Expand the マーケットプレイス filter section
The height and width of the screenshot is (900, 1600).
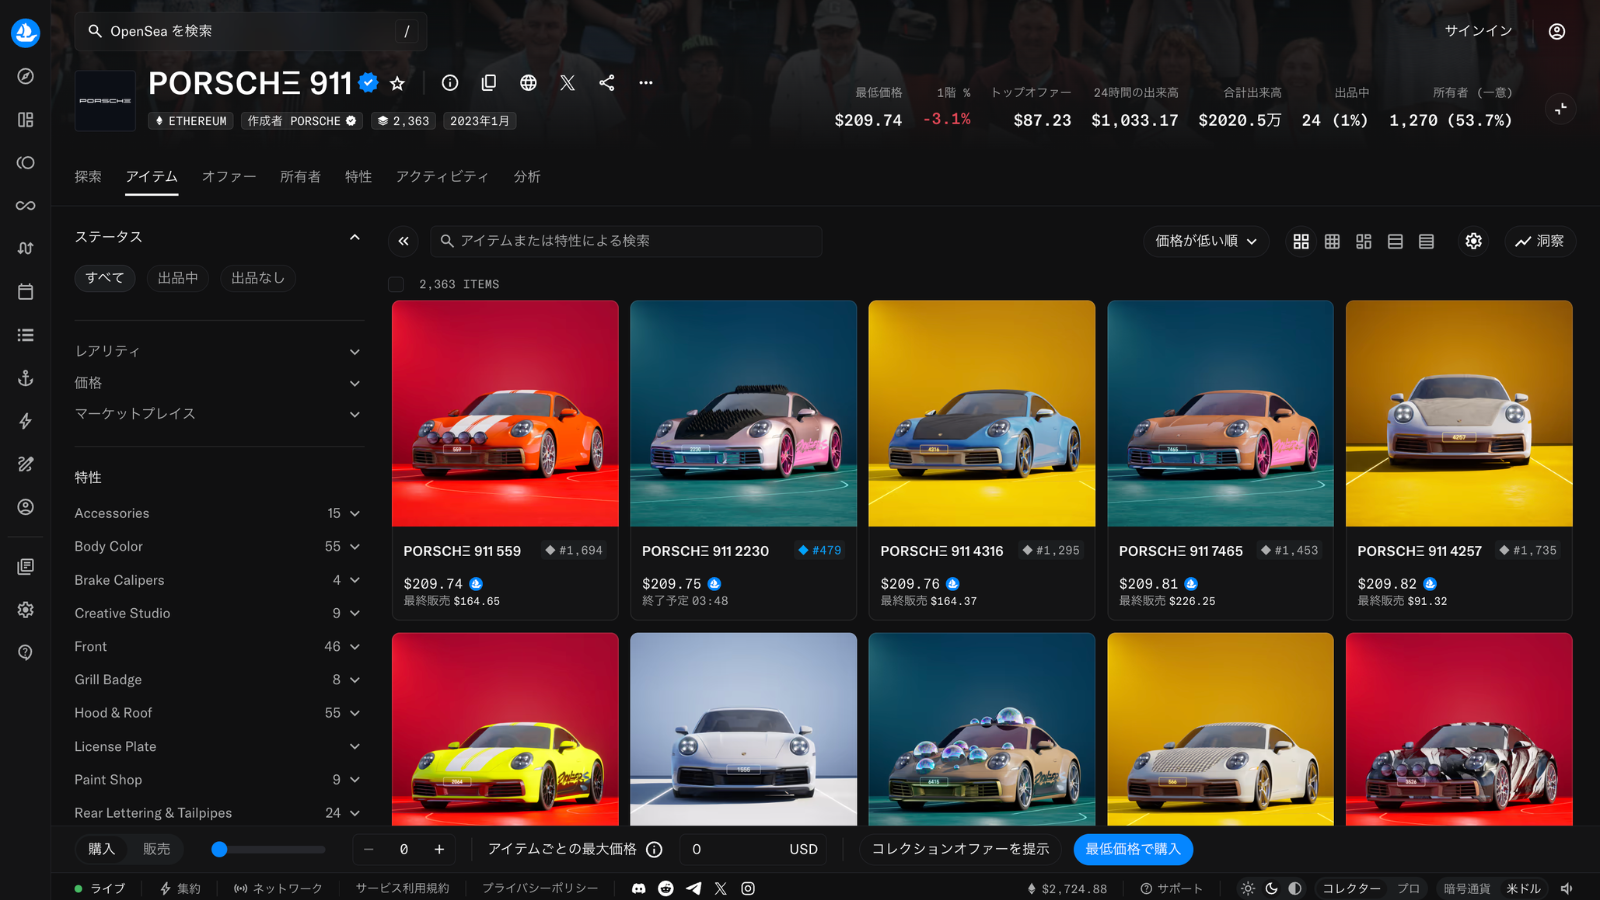(218, 414)
